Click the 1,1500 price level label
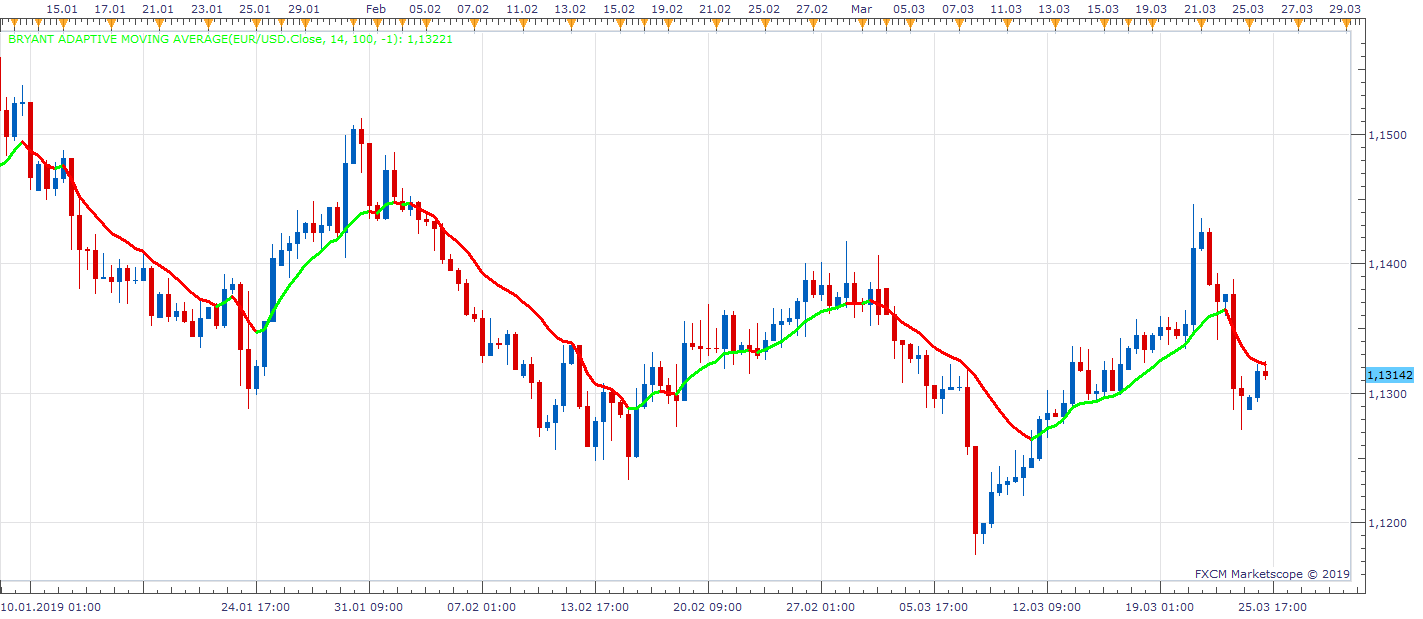 coord(1389,135)
